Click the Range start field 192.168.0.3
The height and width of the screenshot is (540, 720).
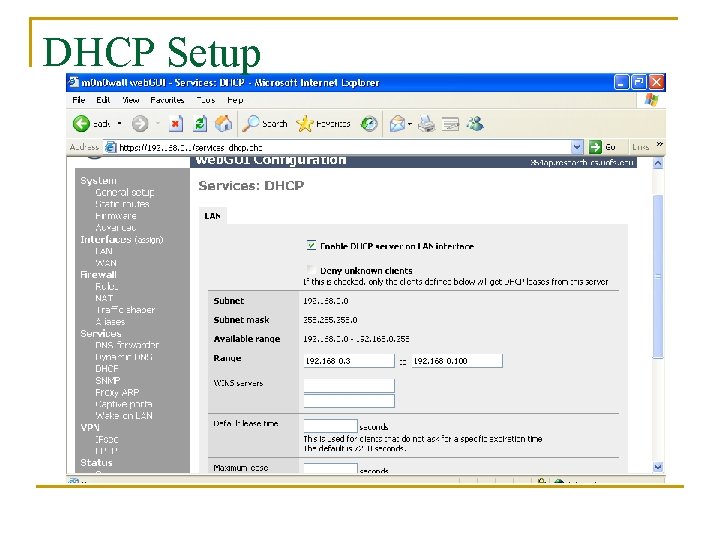pos(349,360)
